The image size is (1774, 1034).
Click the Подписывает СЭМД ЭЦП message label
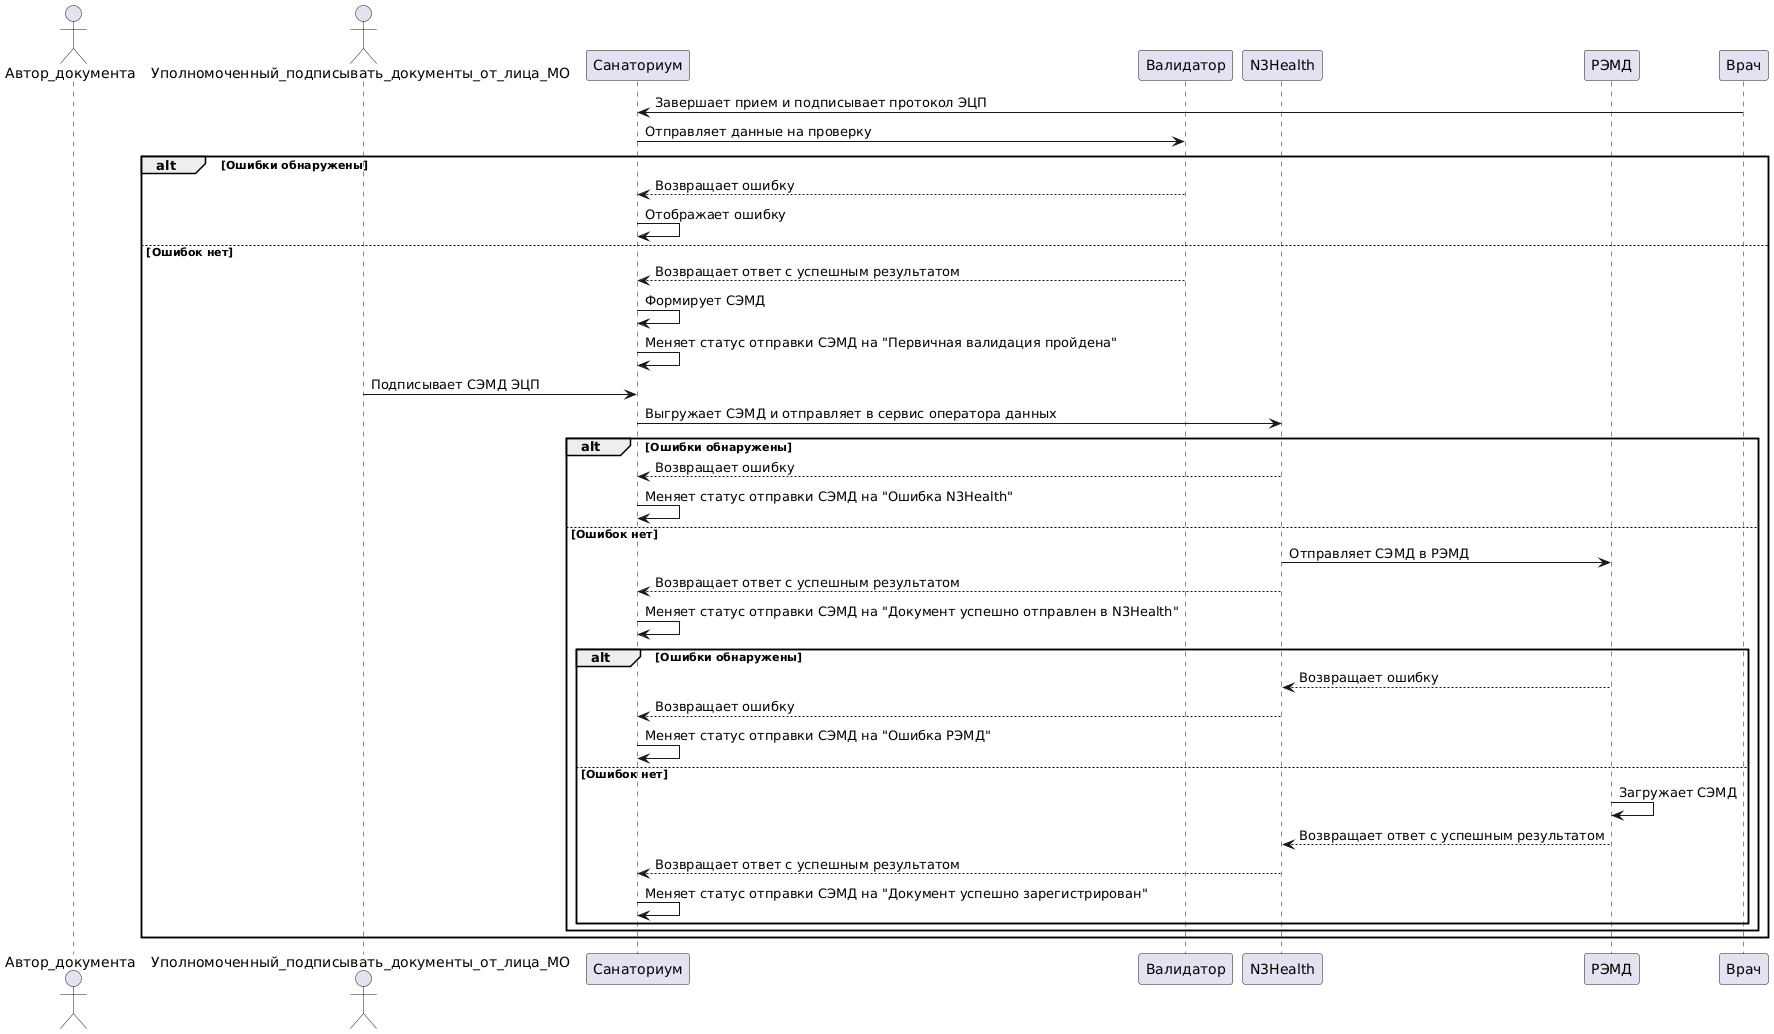click(x=455, y=385)
